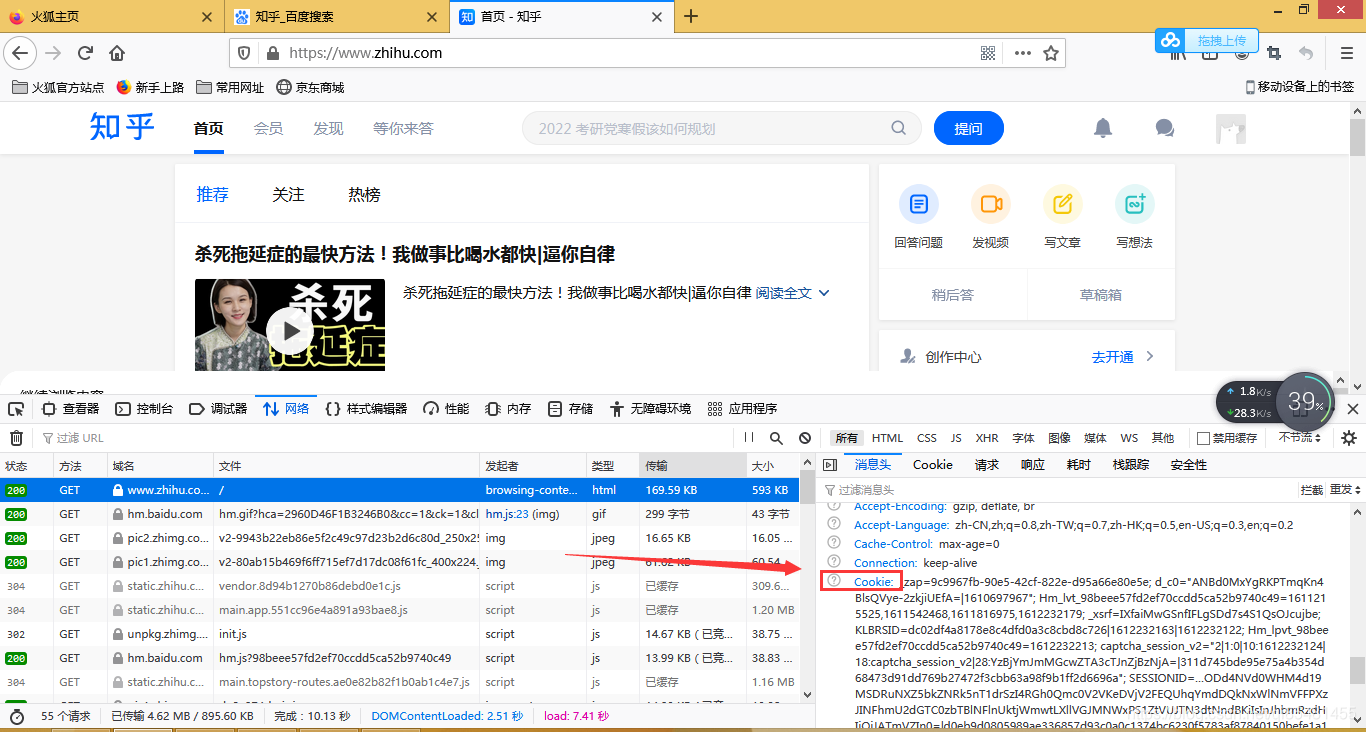
Task: Select the 所有 request type filter
Action: click(x=847, y=438)
